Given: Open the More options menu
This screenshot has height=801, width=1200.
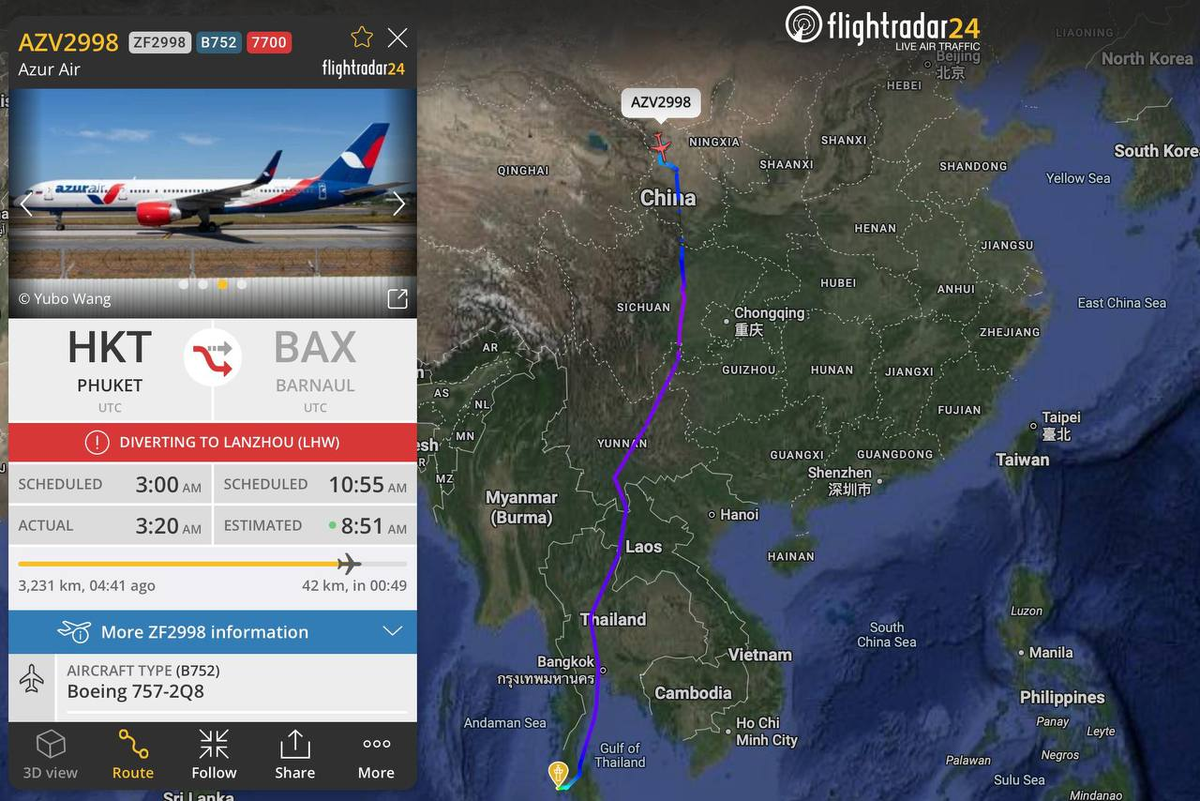Looking at the screenshot, I should pyautogui.click(x=376, y=754).
